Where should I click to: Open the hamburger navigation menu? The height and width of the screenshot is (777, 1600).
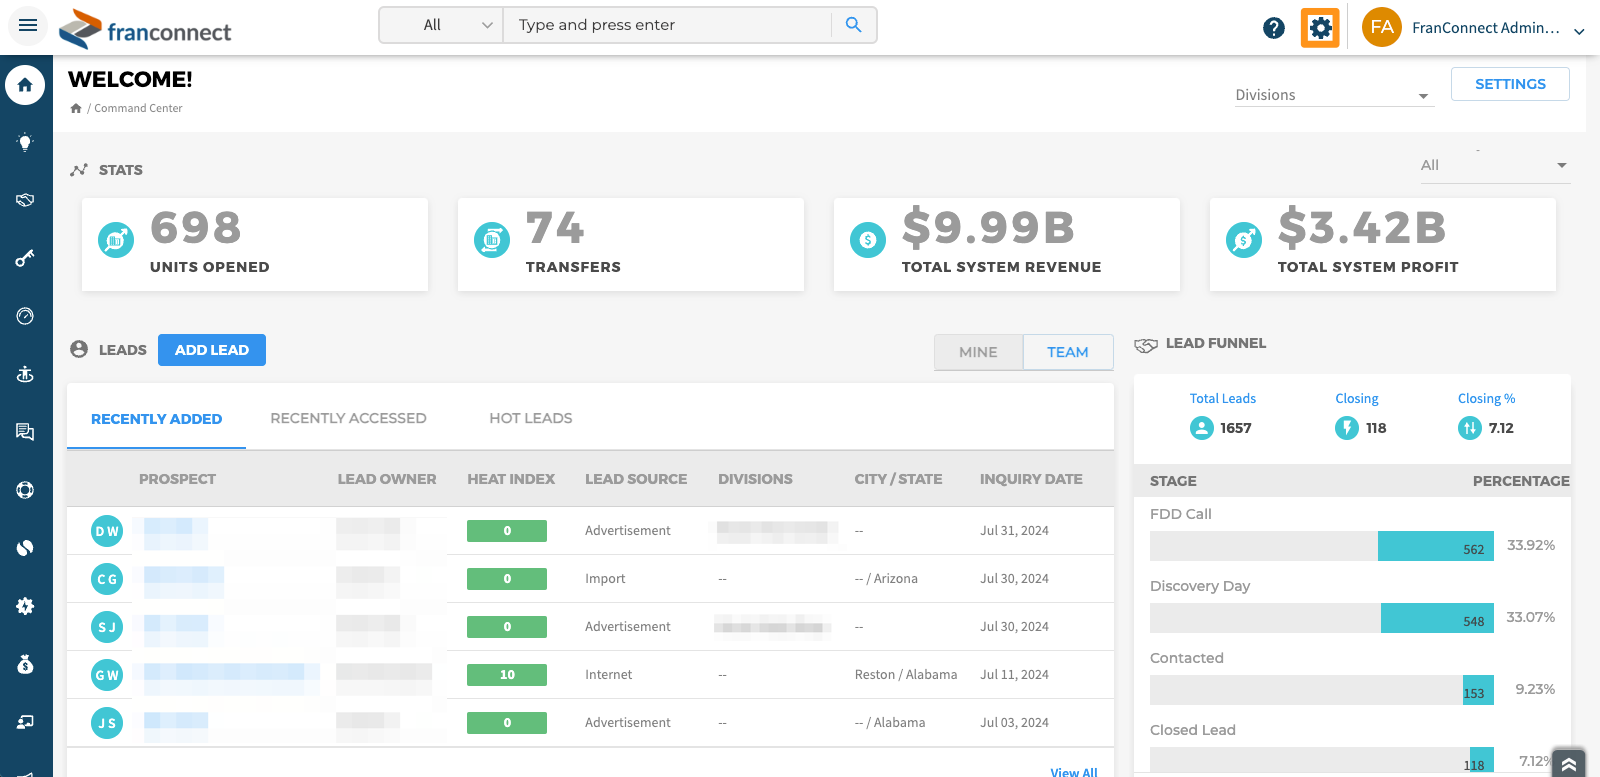coord(28,25)
